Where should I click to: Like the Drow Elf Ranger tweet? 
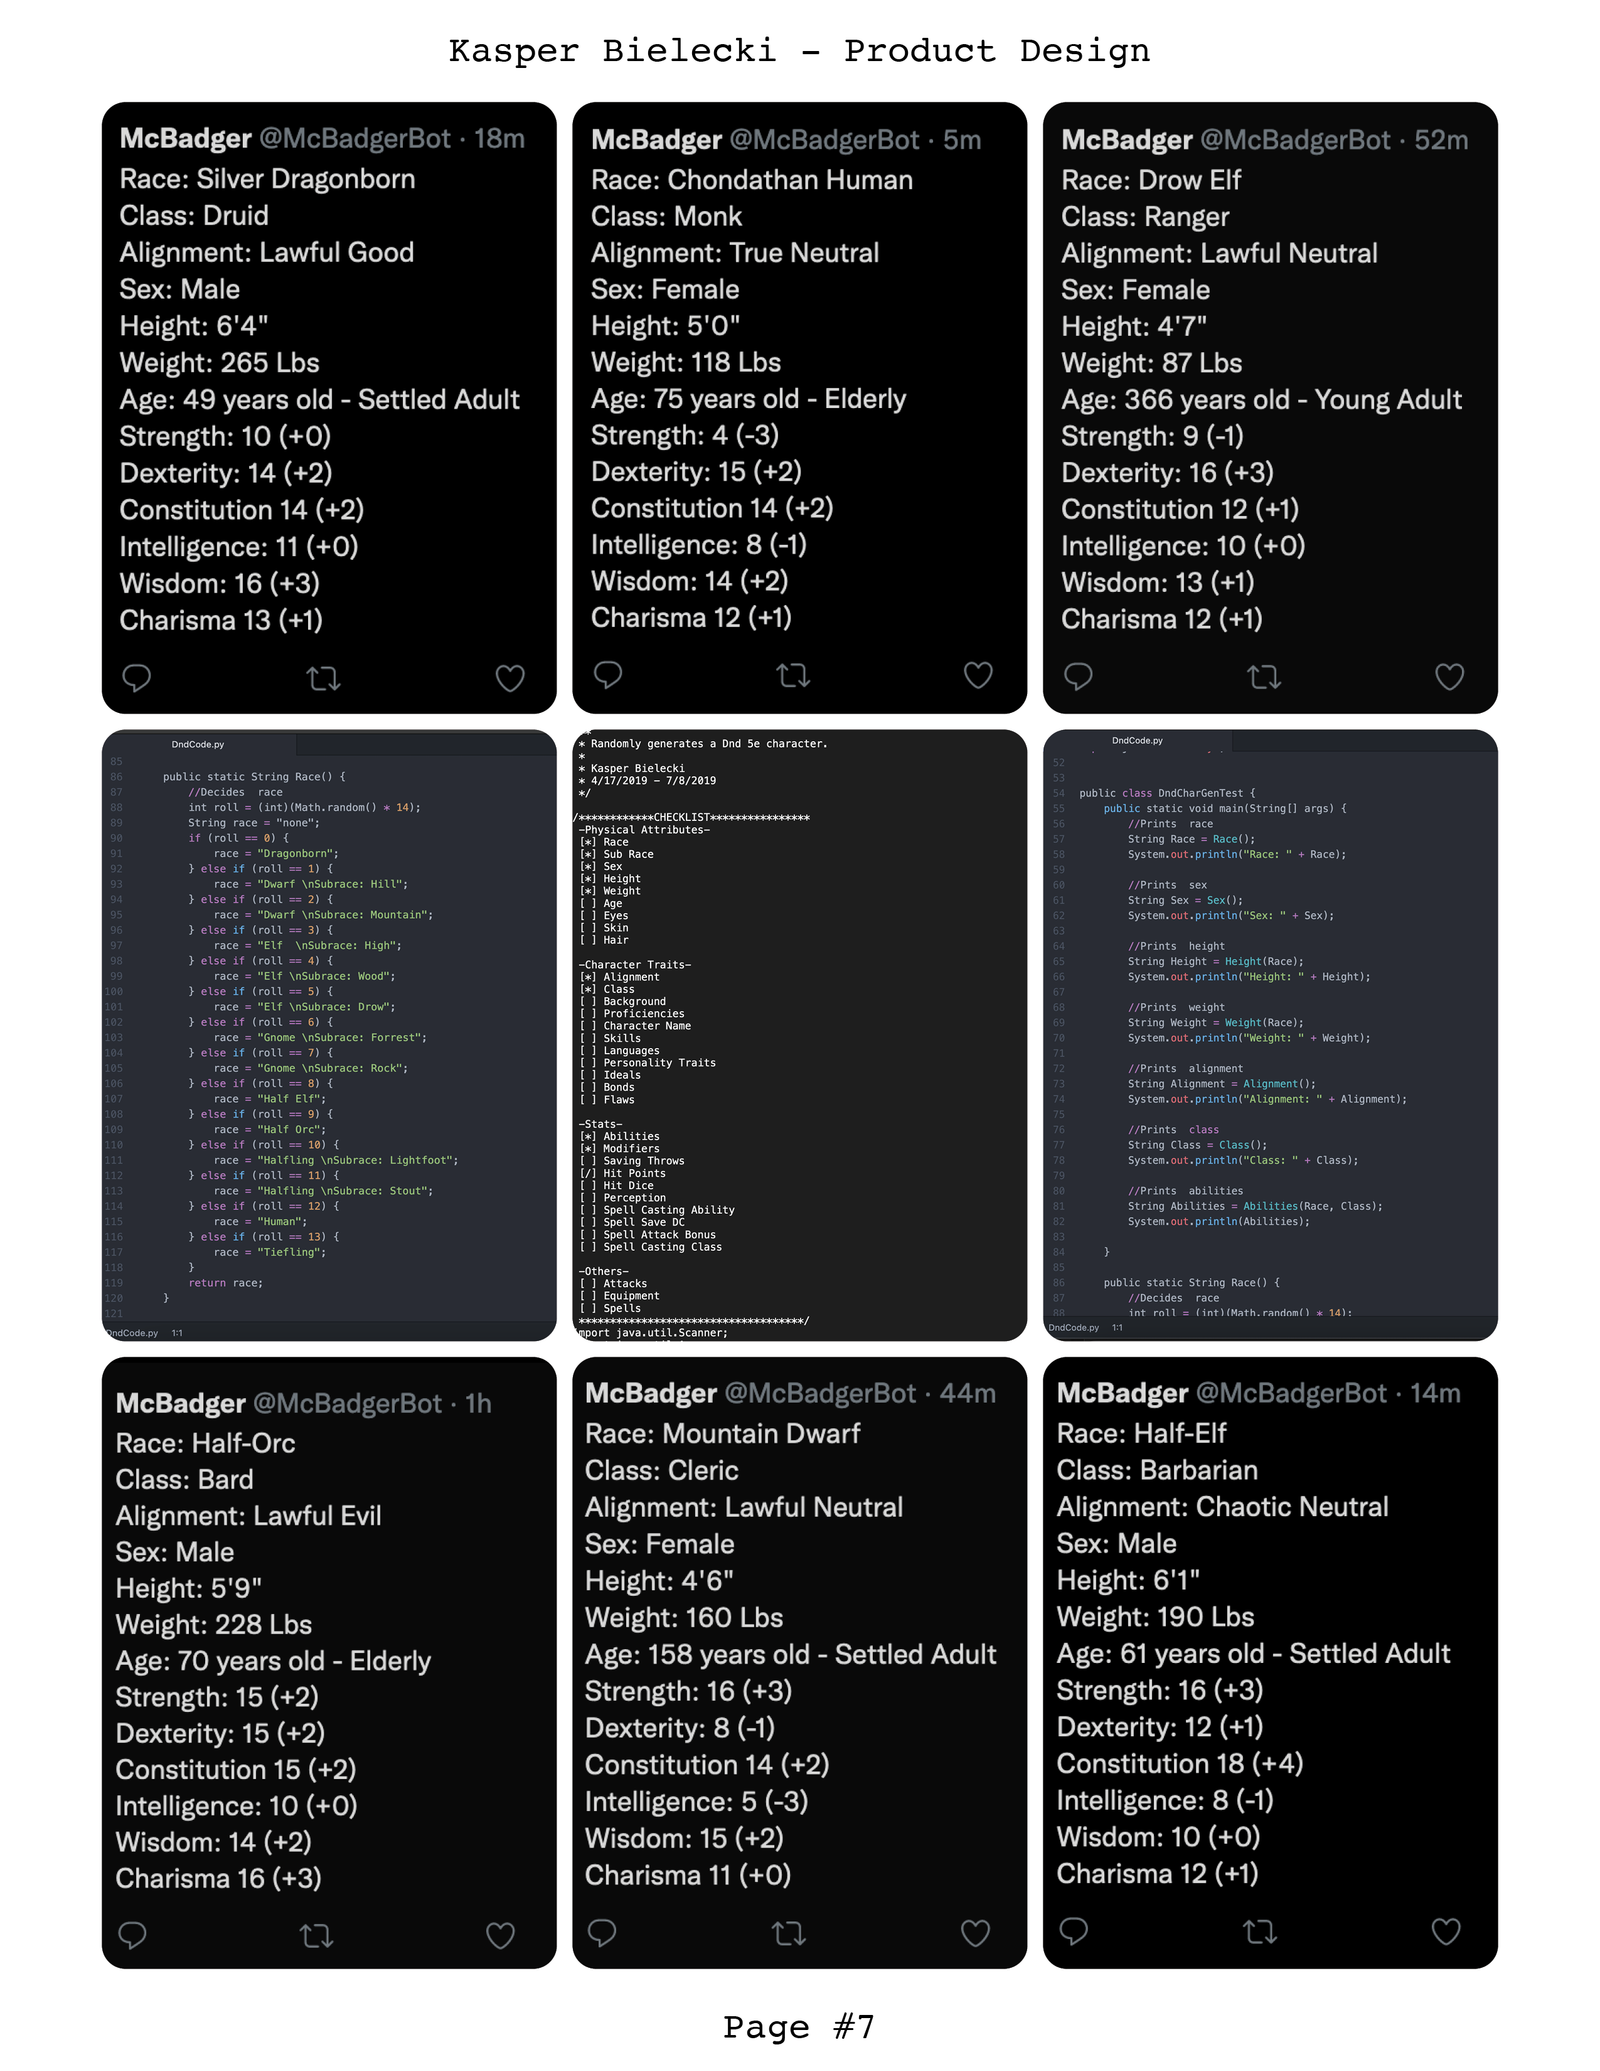[1450, 677]
